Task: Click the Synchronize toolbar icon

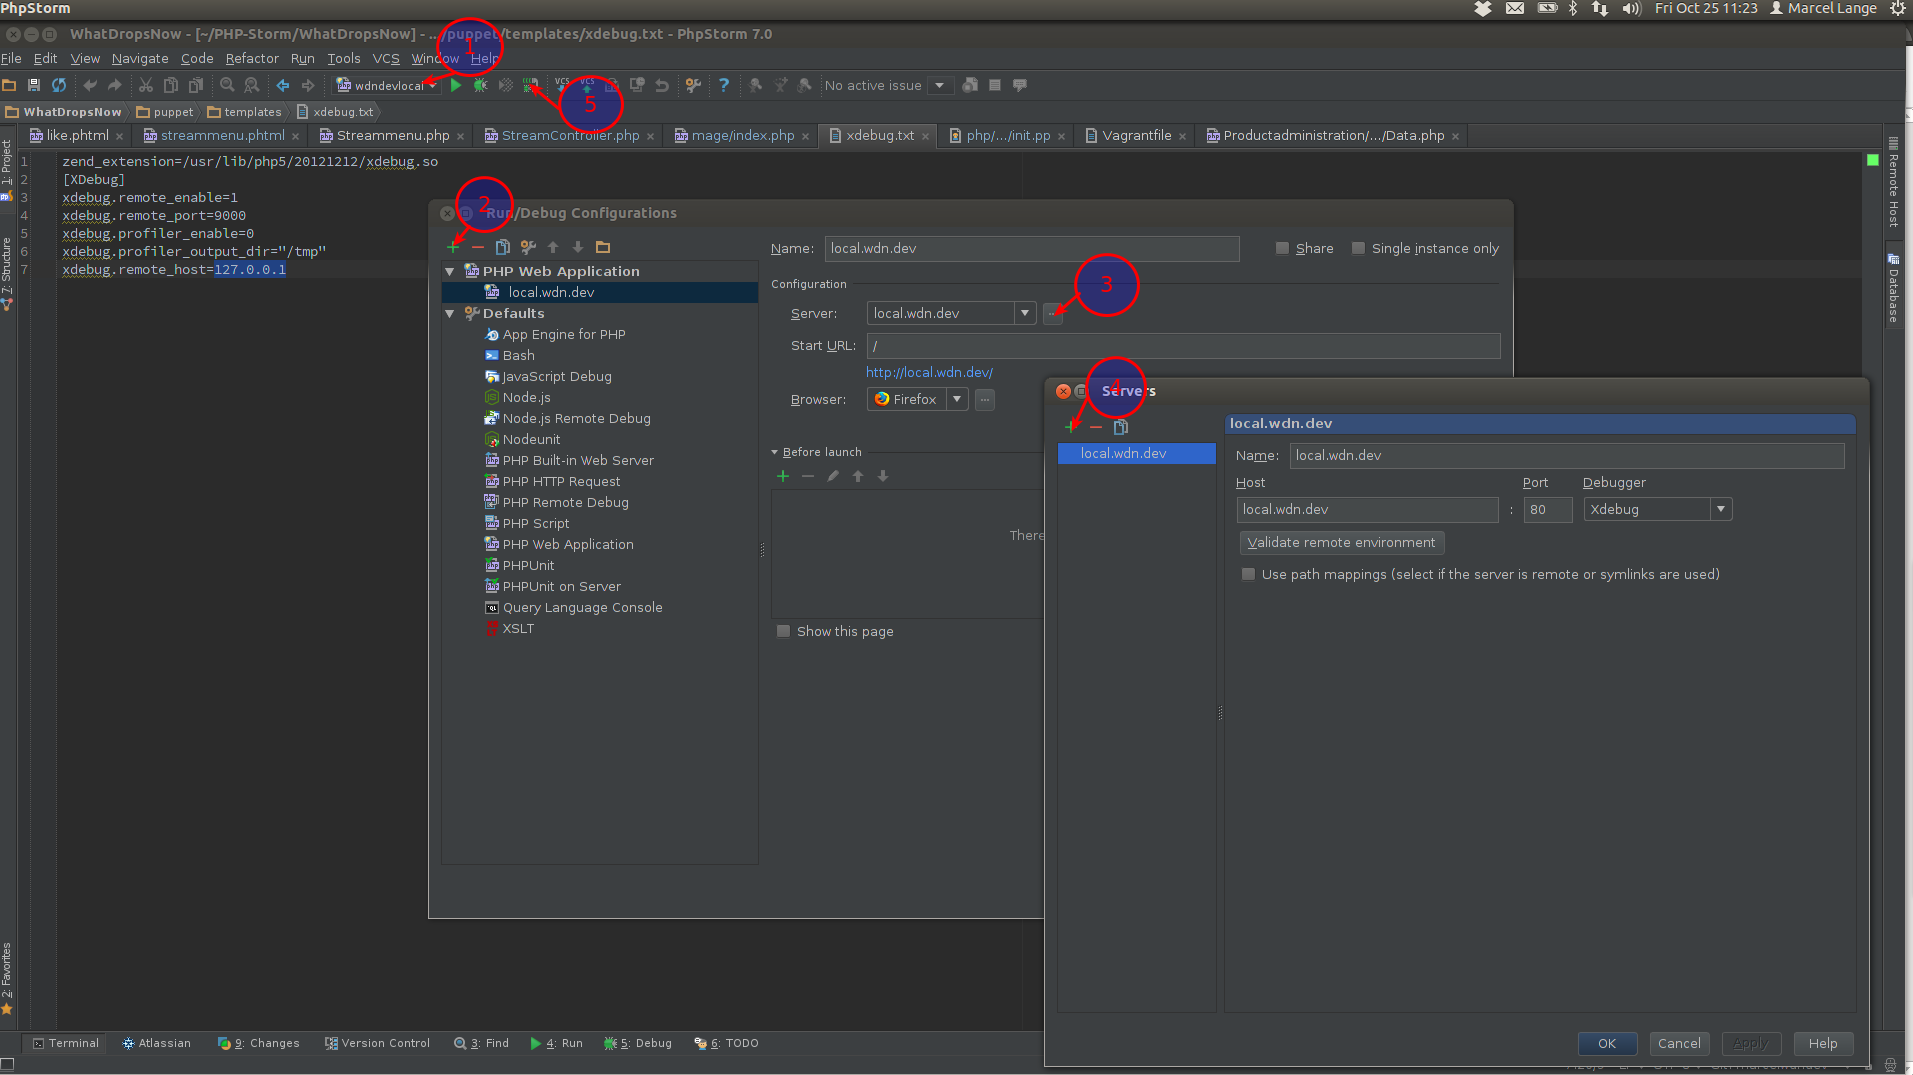Action: point(59,85)
